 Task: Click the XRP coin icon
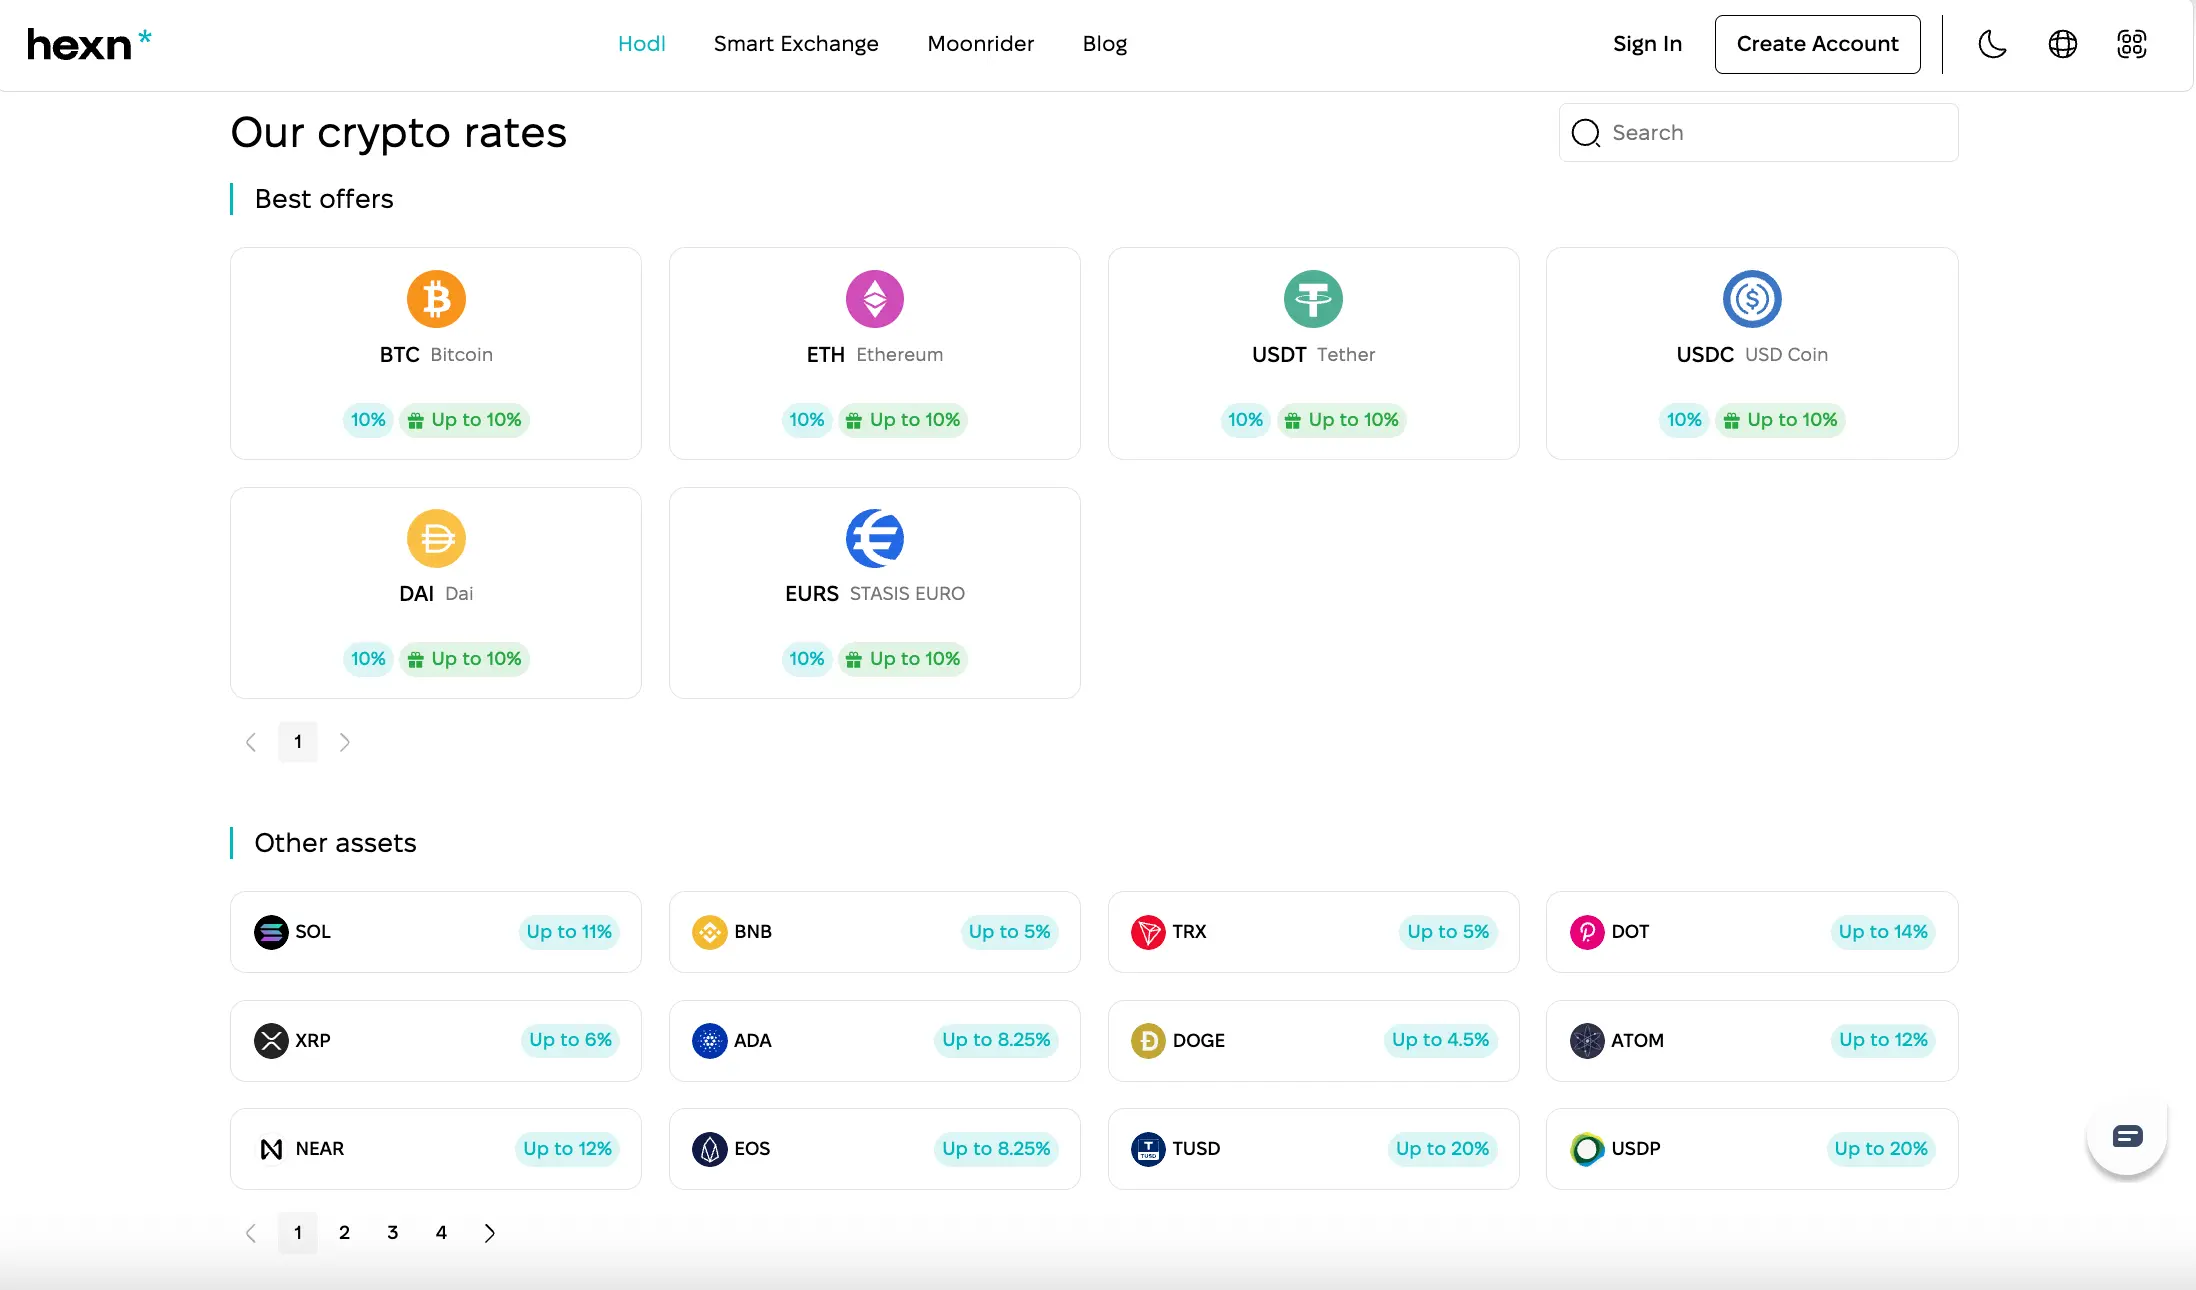pyautogui.click(x=271, y=1041)
